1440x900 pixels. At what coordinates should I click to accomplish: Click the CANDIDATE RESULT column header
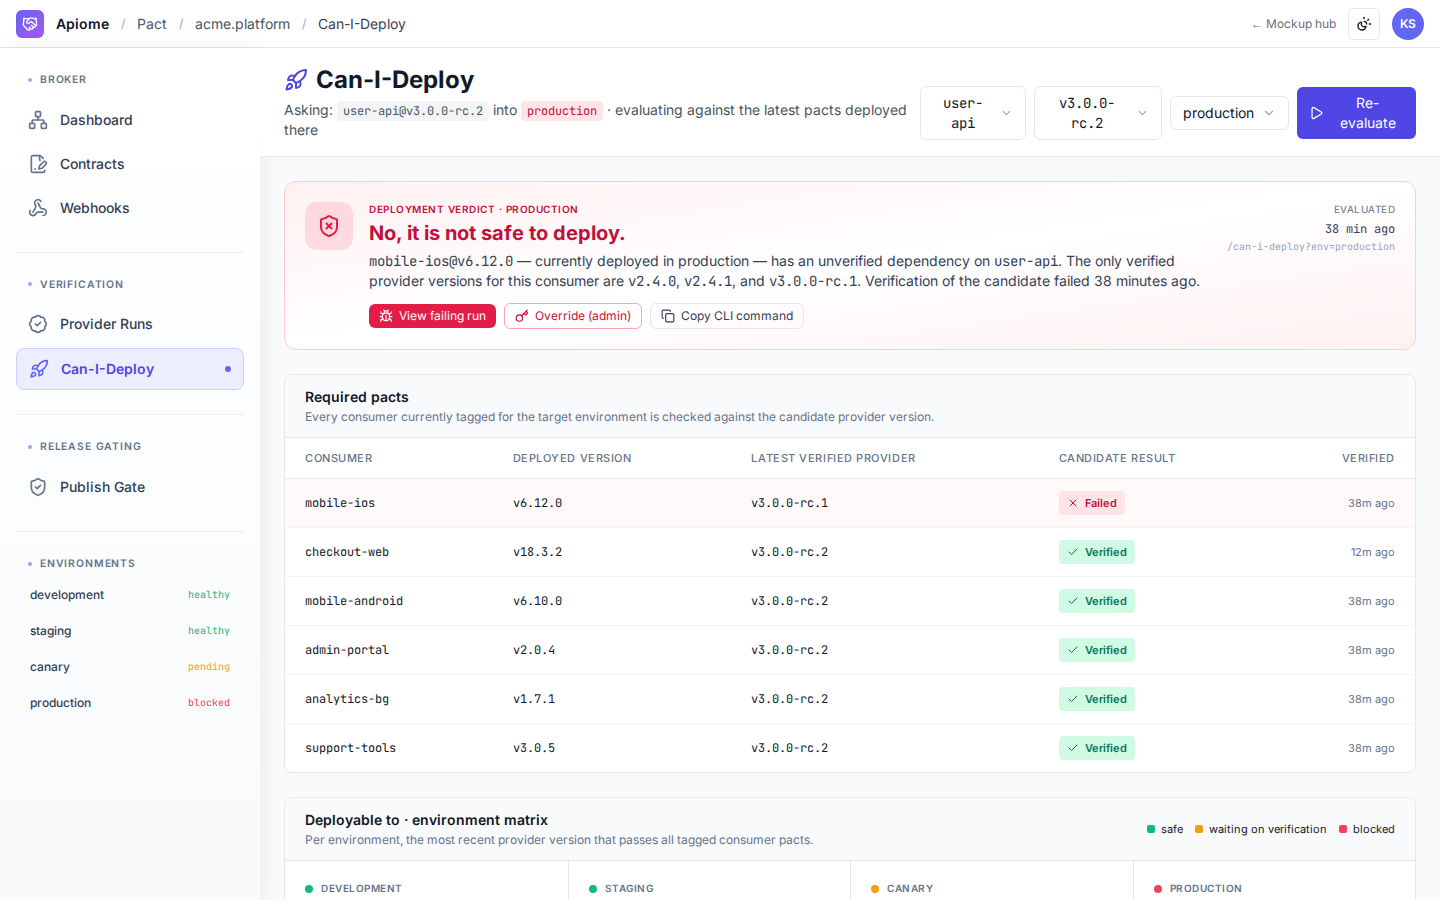click(1117, 458)
